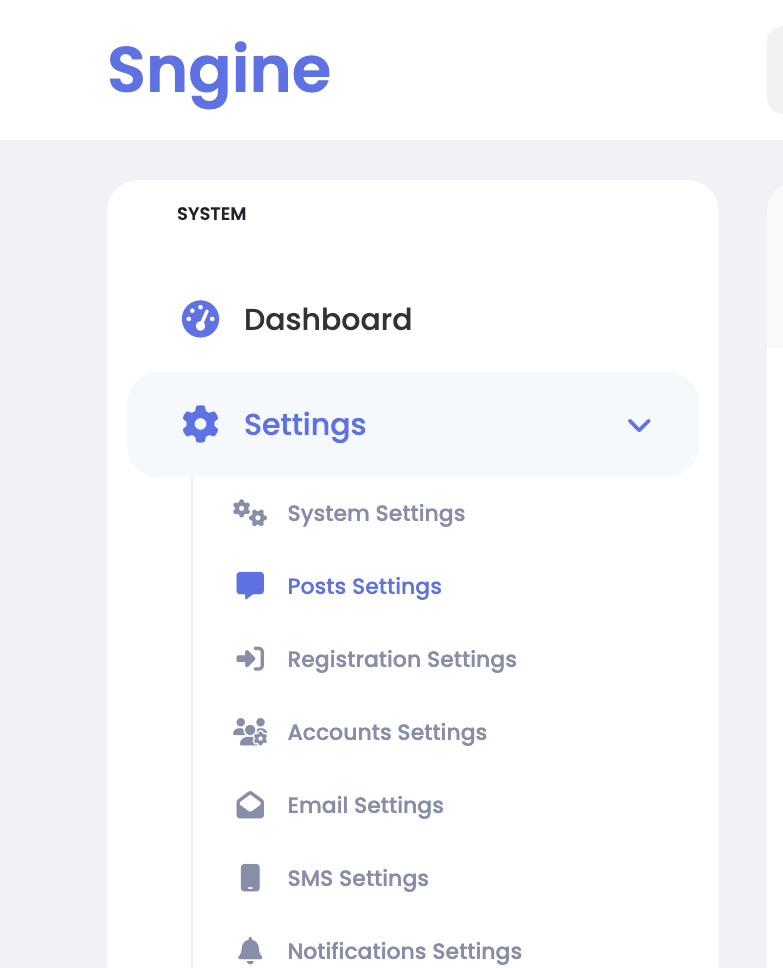Viewport: 783px width, 968px height.
Task: Click the Email Settings envelope icon
Action: (x=250, y=805)
